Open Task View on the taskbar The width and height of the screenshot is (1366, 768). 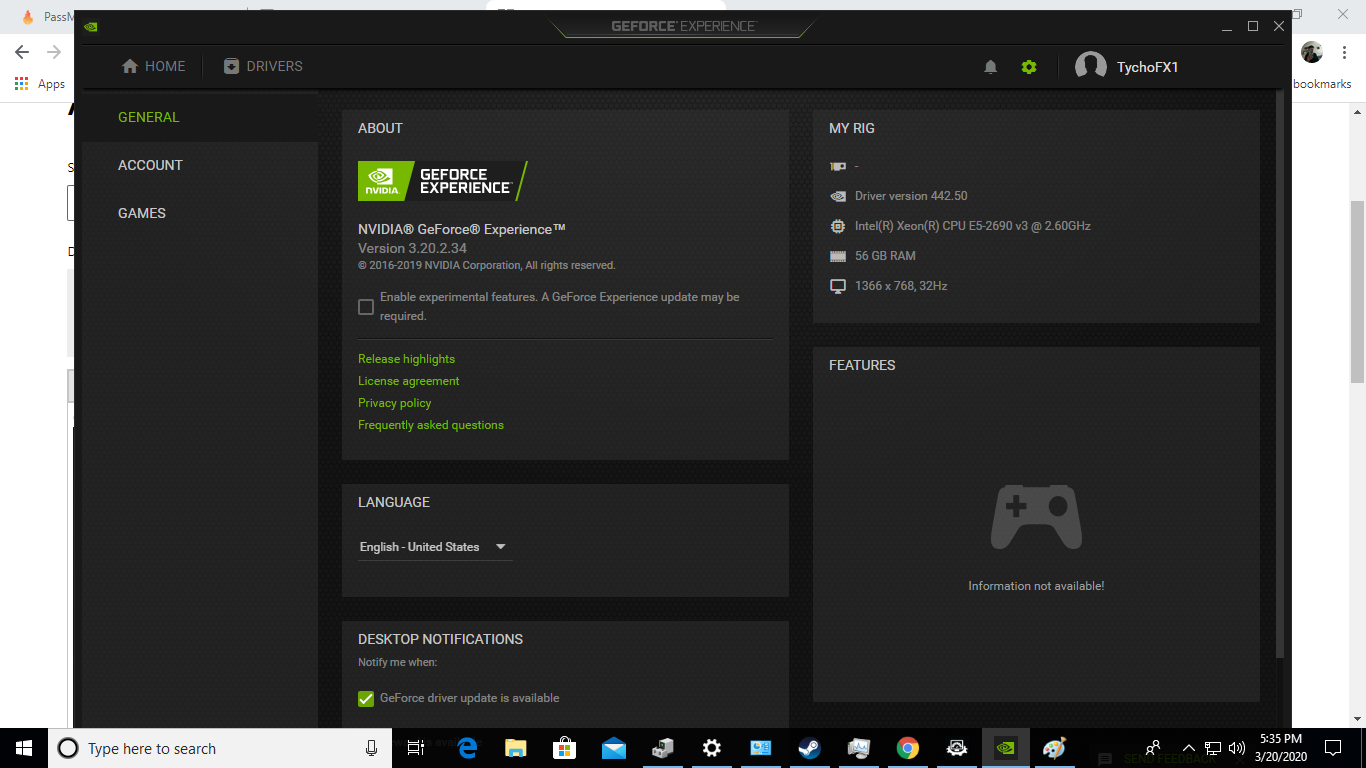click(x=416, y=748)
